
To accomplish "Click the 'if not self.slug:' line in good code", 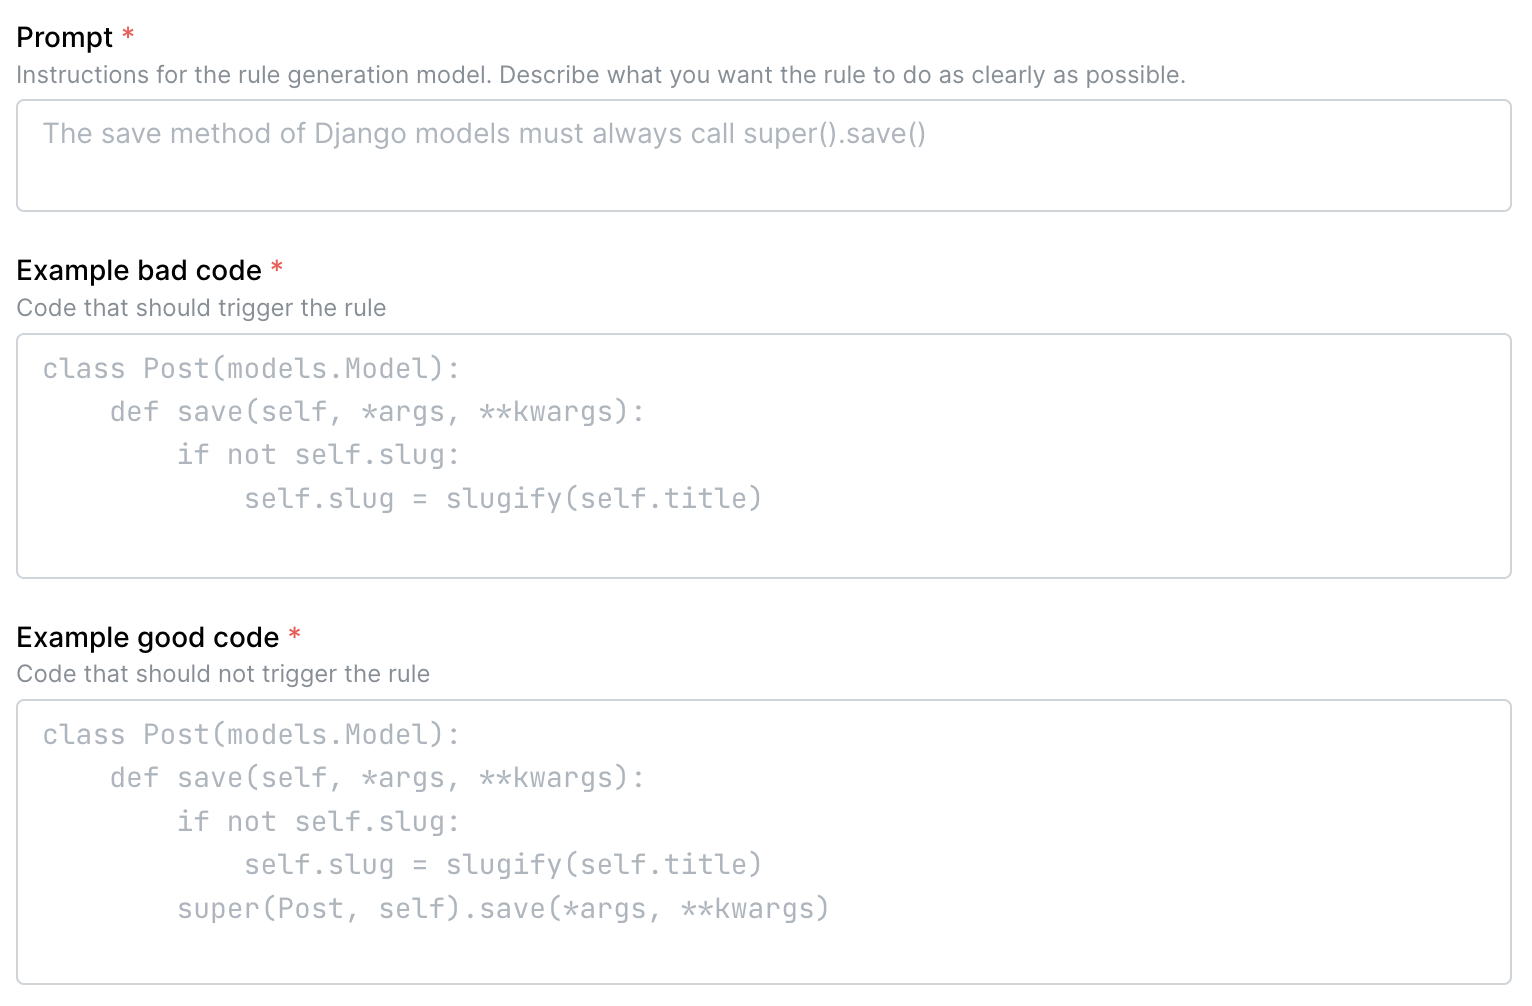I will (318, 821).
